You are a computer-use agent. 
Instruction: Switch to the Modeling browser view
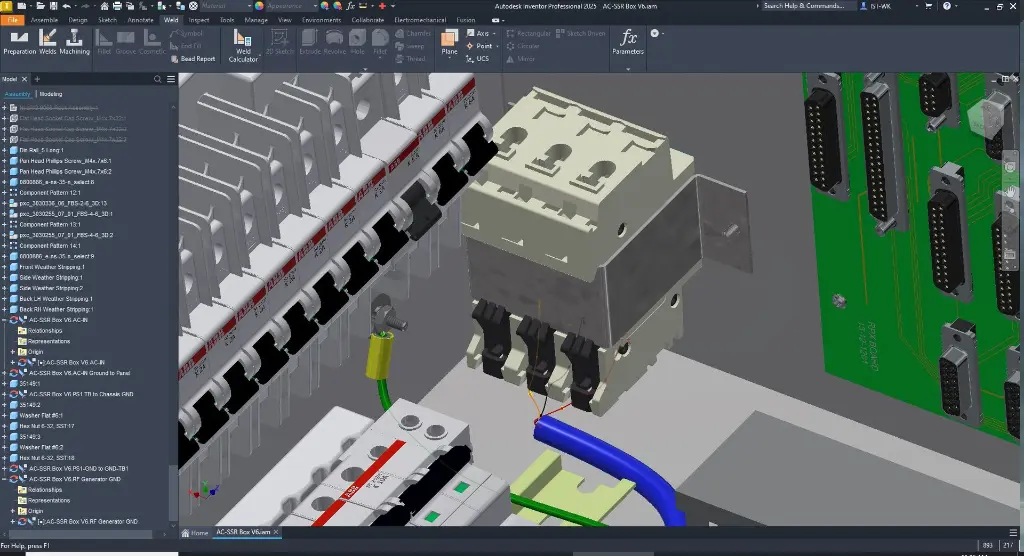51,94
